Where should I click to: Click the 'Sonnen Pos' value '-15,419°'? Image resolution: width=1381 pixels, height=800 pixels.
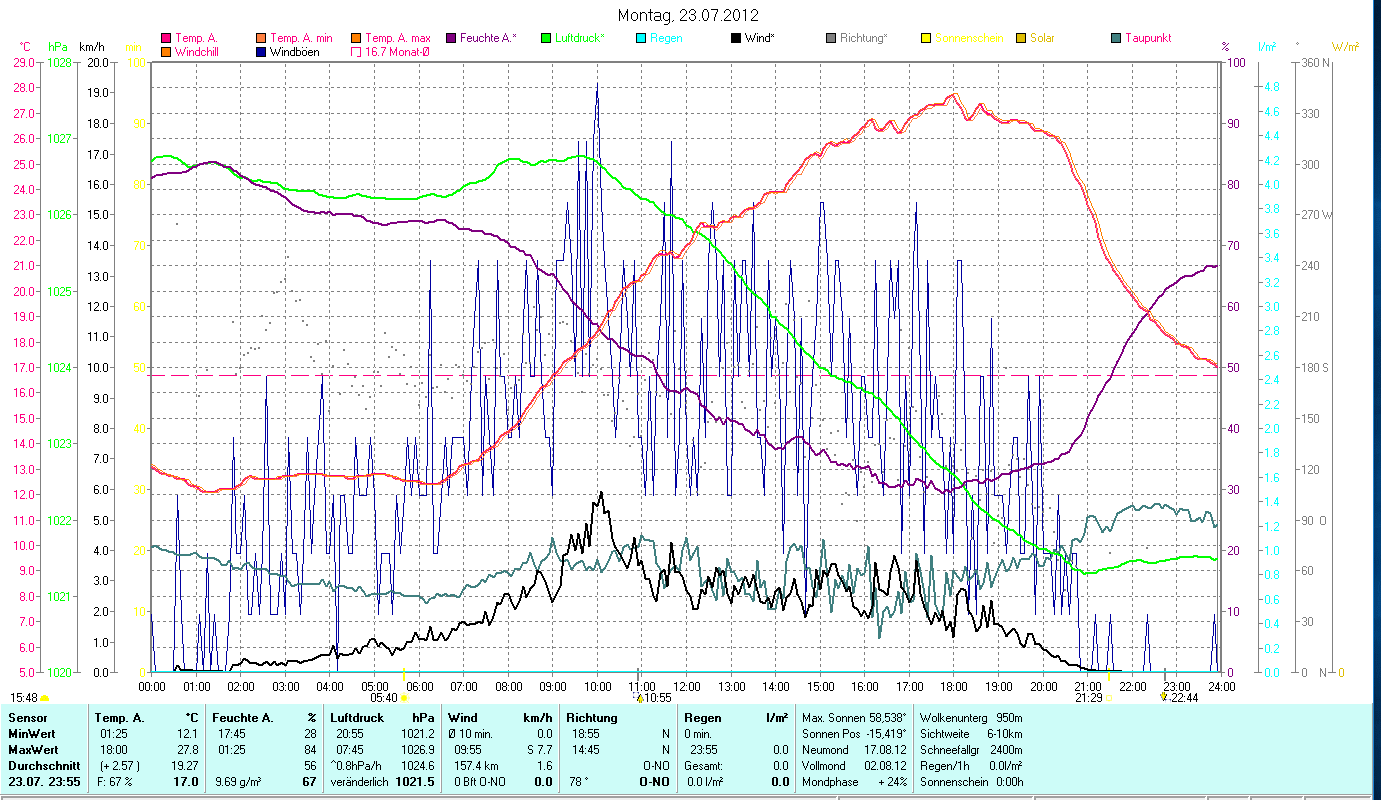point(886,734)
